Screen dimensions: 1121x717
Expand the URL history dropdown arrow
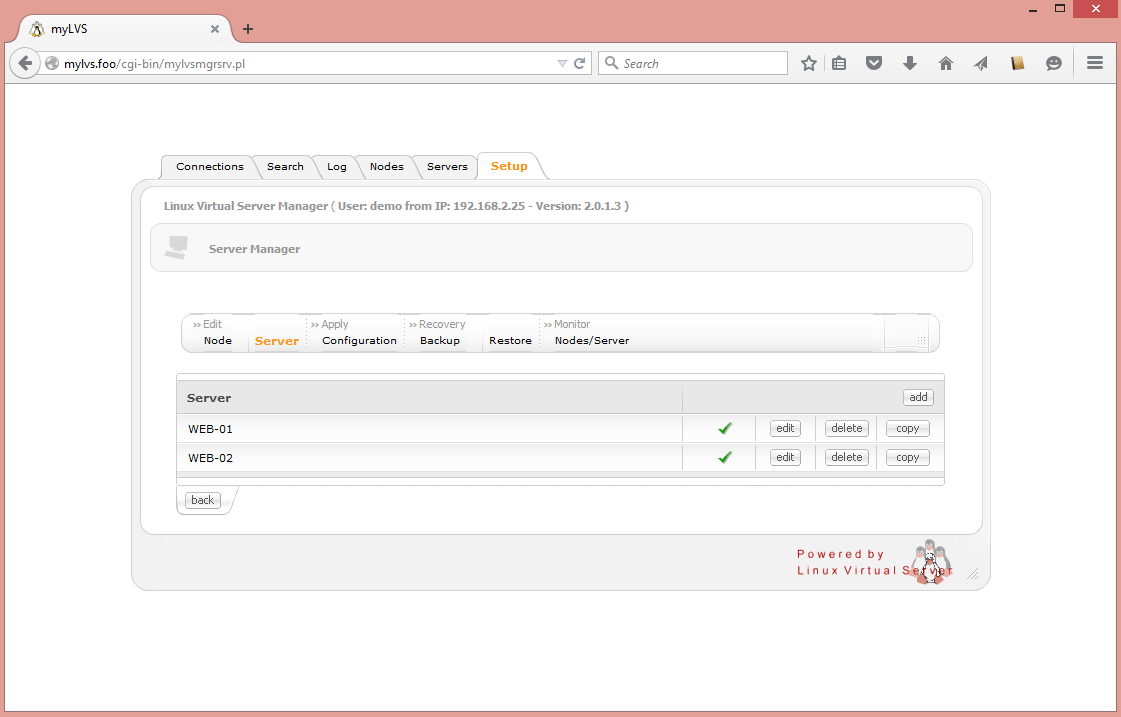coord(562,63)
